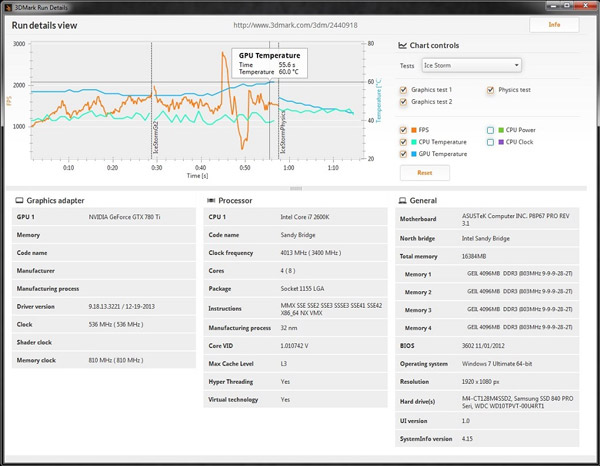The image size is (600, 466).
Task: Click the Virtual technology row label
Action: click(233, 400)
